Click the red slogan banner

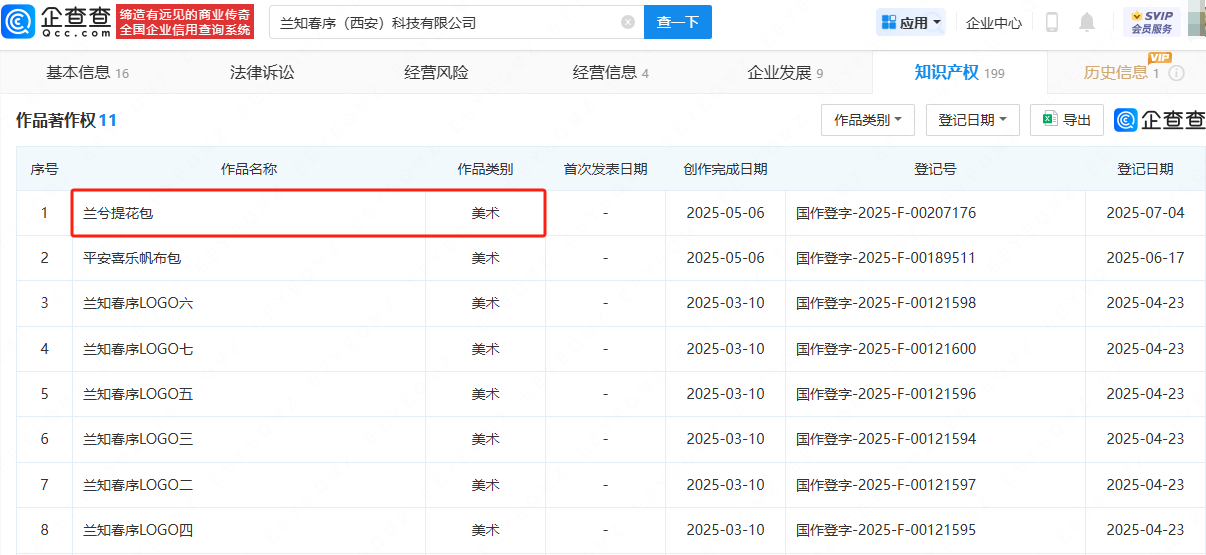click(185, 22)
